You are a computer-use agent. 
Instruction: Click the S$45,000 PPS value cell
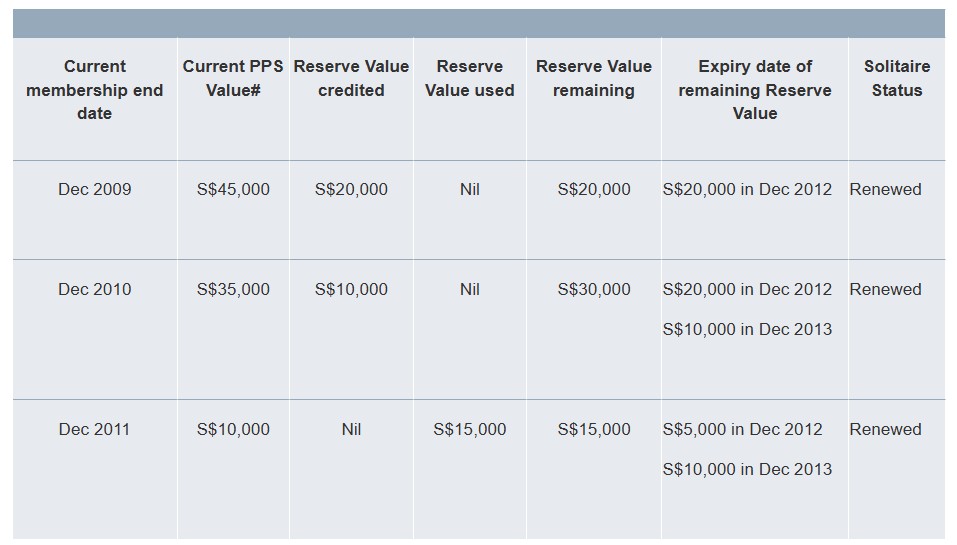[233, 189]
